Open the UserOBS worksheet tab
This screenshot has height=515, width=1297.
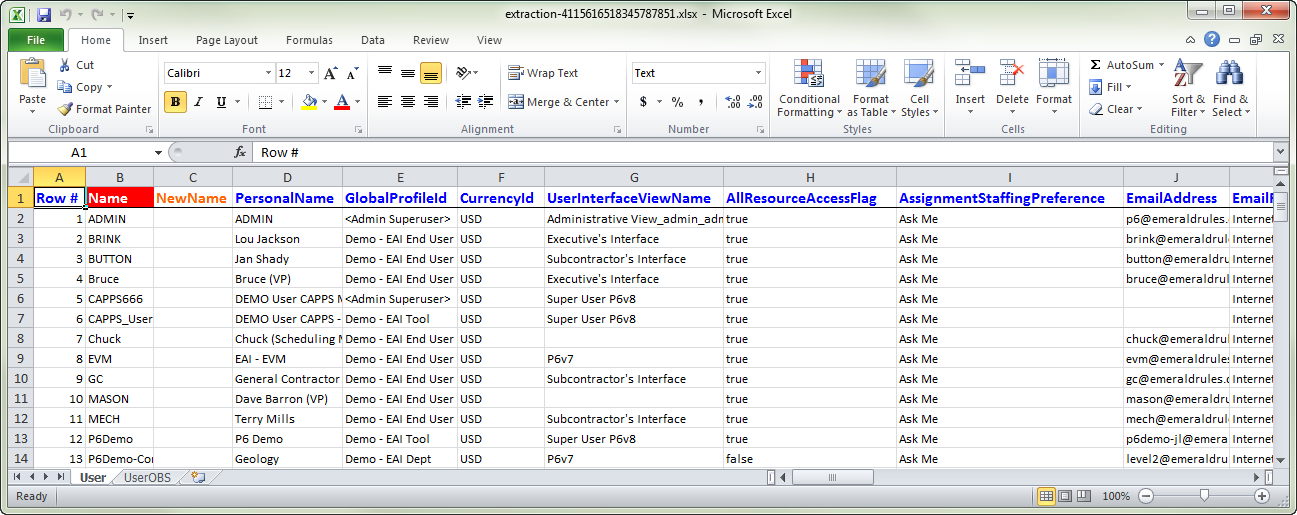click(x=146, y=478)
